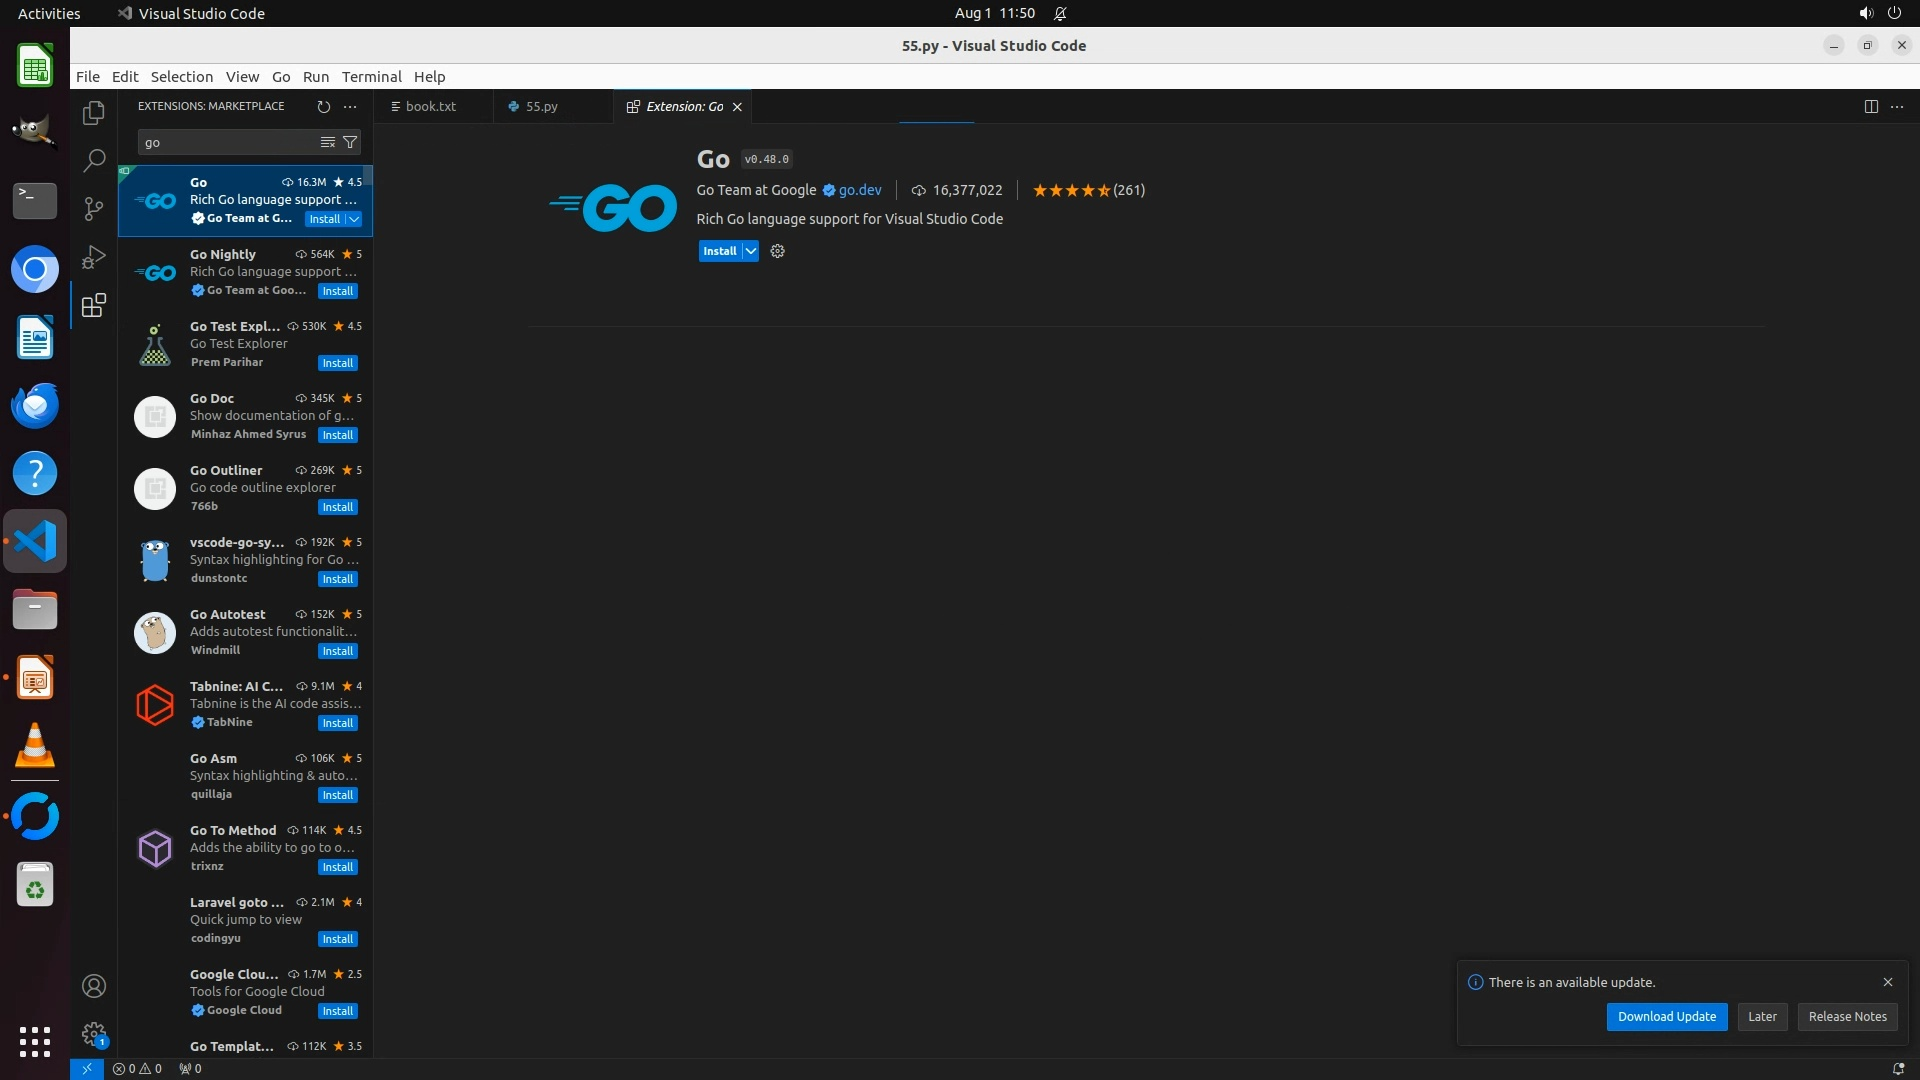Open the Run and Debug view
The image size is (1920, 1080).
pyautogui.click(x=94, y=257)
